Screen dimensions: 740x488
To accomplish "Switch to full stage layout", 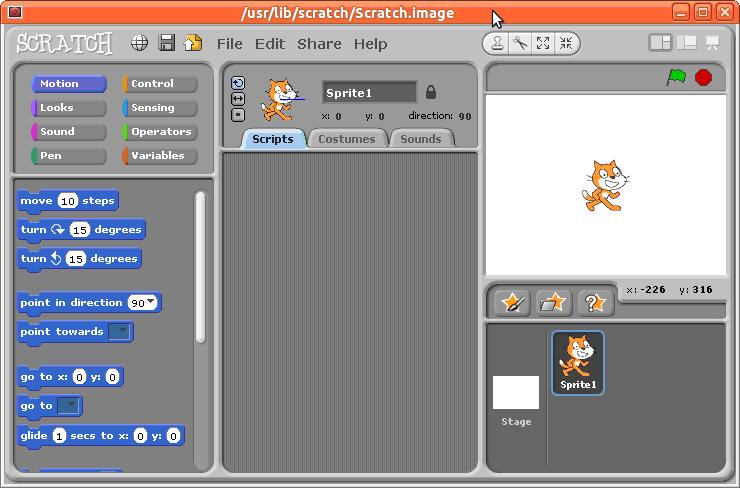I will (687, 43).
